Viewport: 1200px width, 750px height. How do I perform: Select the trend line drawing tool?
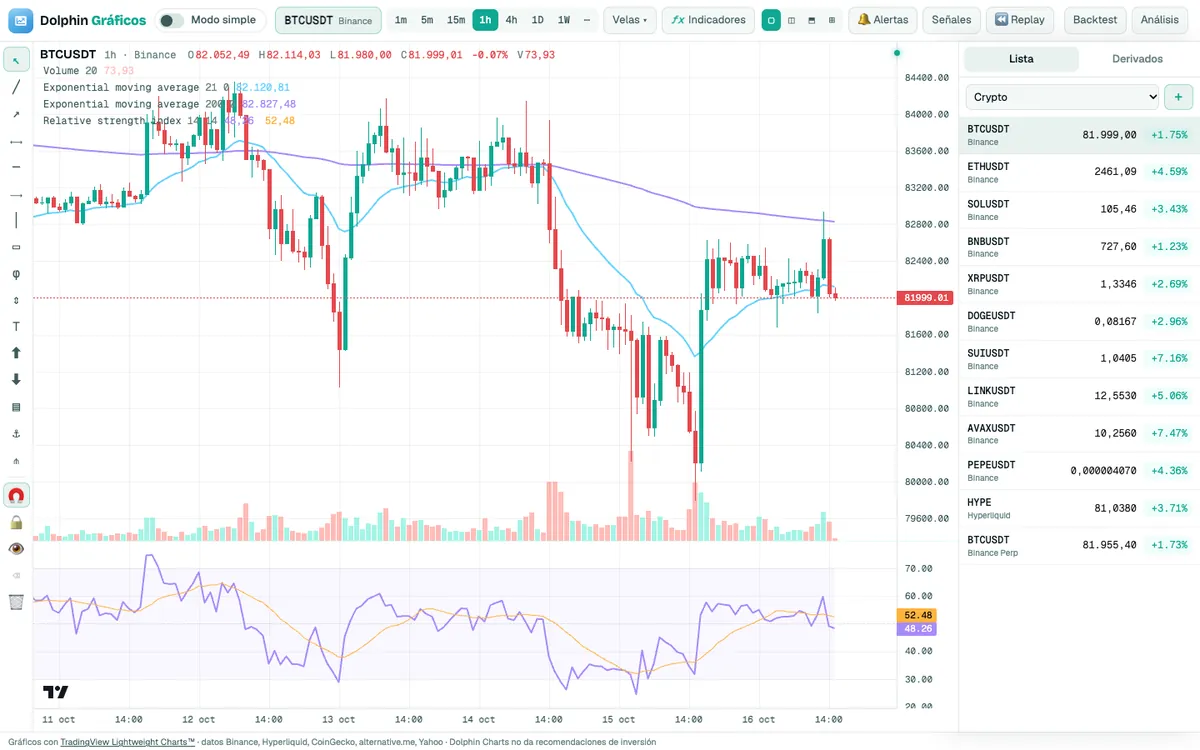tap(16, 87)
